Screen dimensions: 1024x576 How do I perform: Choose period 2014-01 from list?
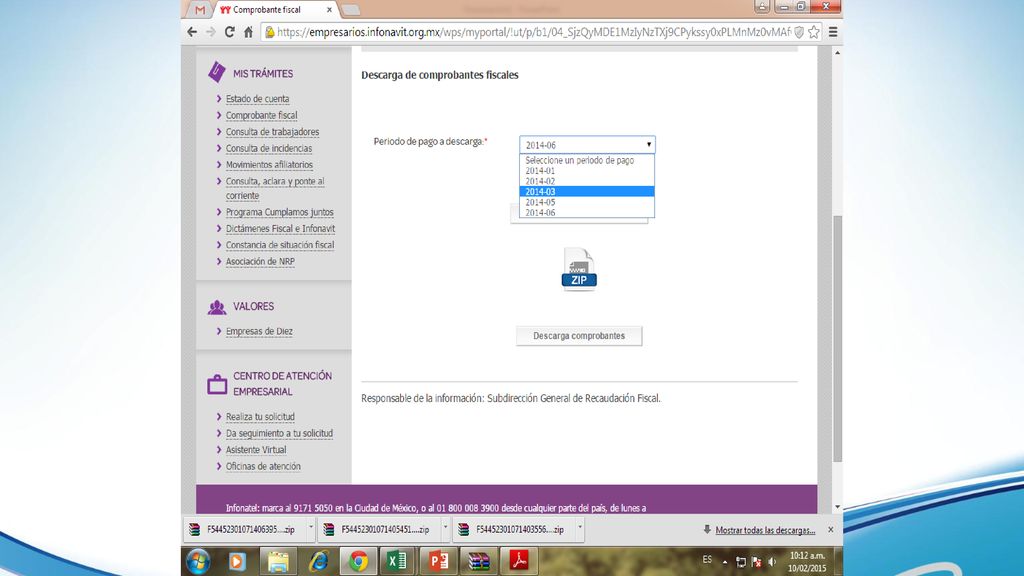(586, 170)
